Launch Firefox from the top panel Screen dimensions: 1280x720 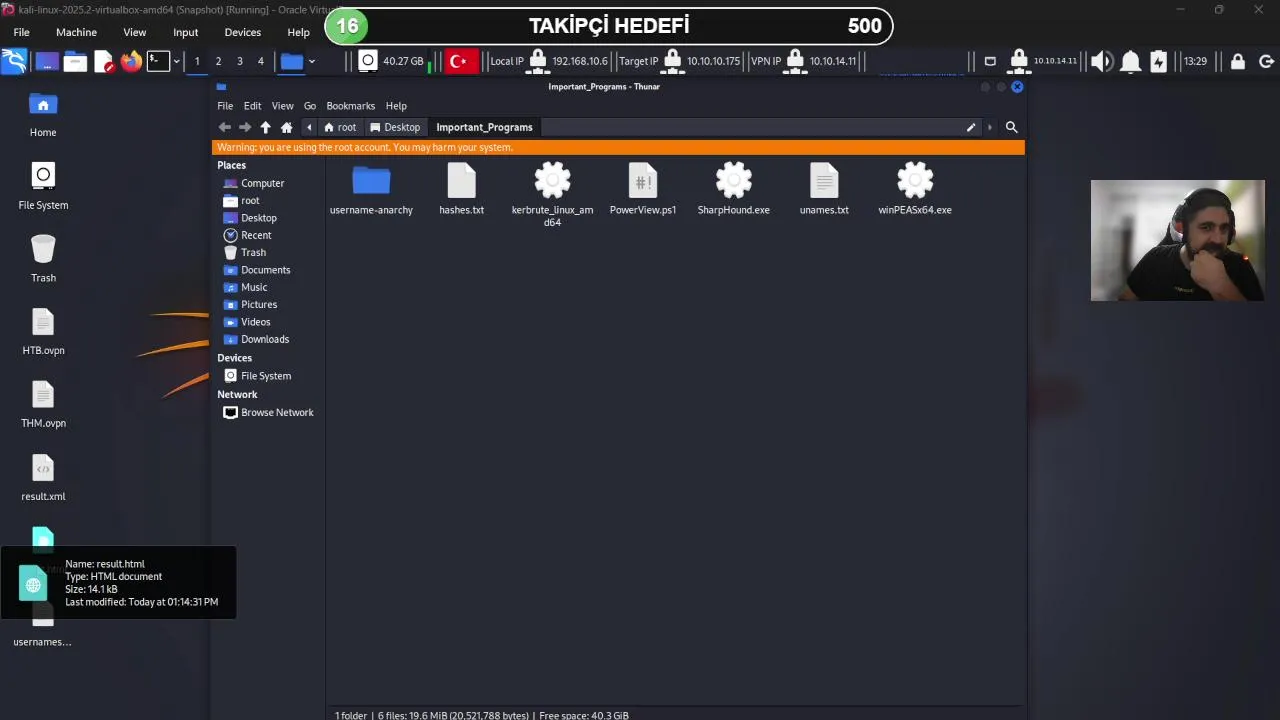pyautogui.click(x=131, y=61)
